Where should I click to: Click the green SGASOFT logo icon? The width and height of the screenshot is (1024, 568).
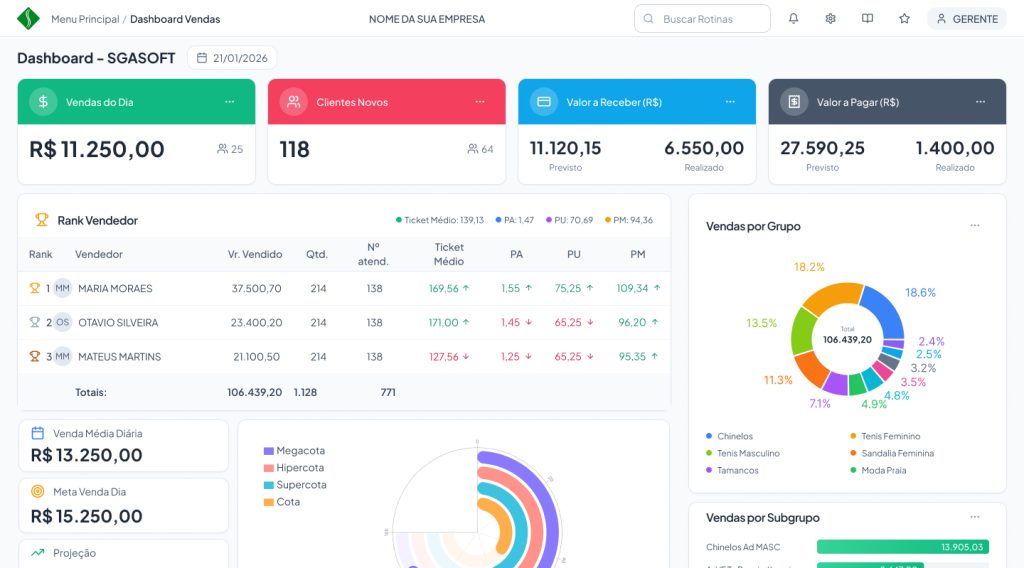(x=28, y=19)
